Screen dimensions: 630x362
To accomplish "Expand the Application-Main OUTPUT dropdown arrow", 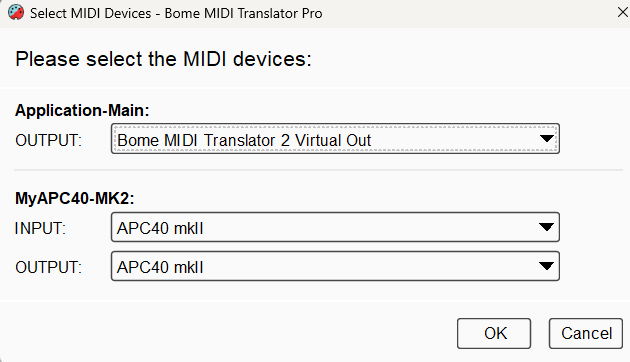I will pos(546,139).
